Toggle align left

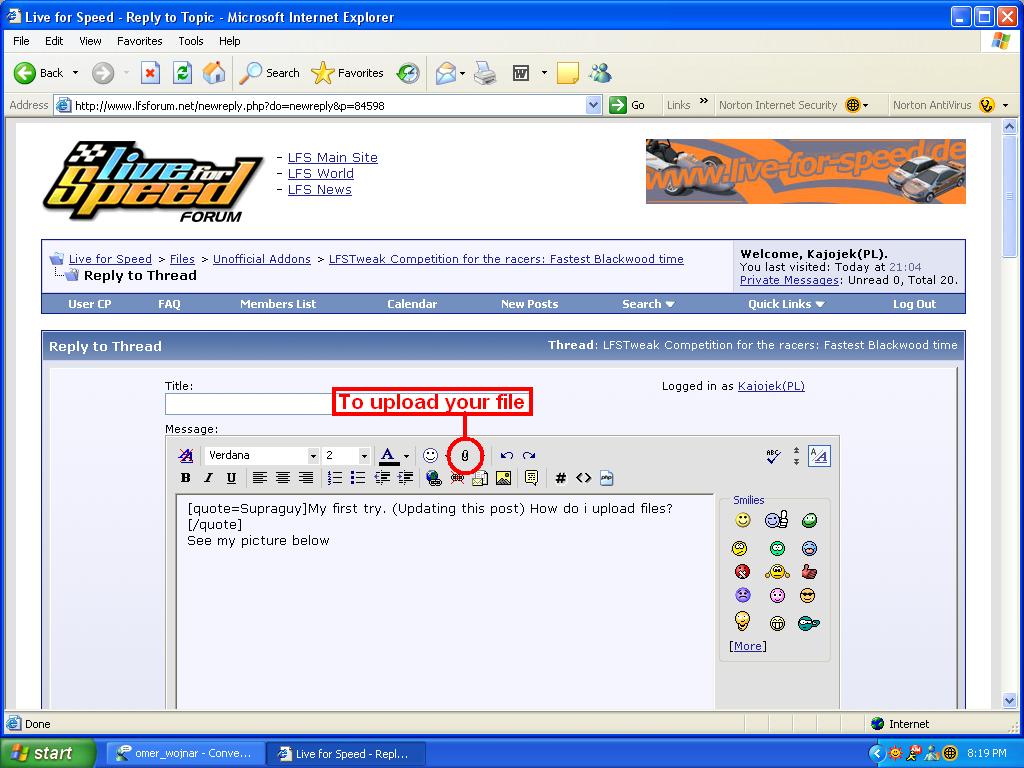click(x=260, y=478)
